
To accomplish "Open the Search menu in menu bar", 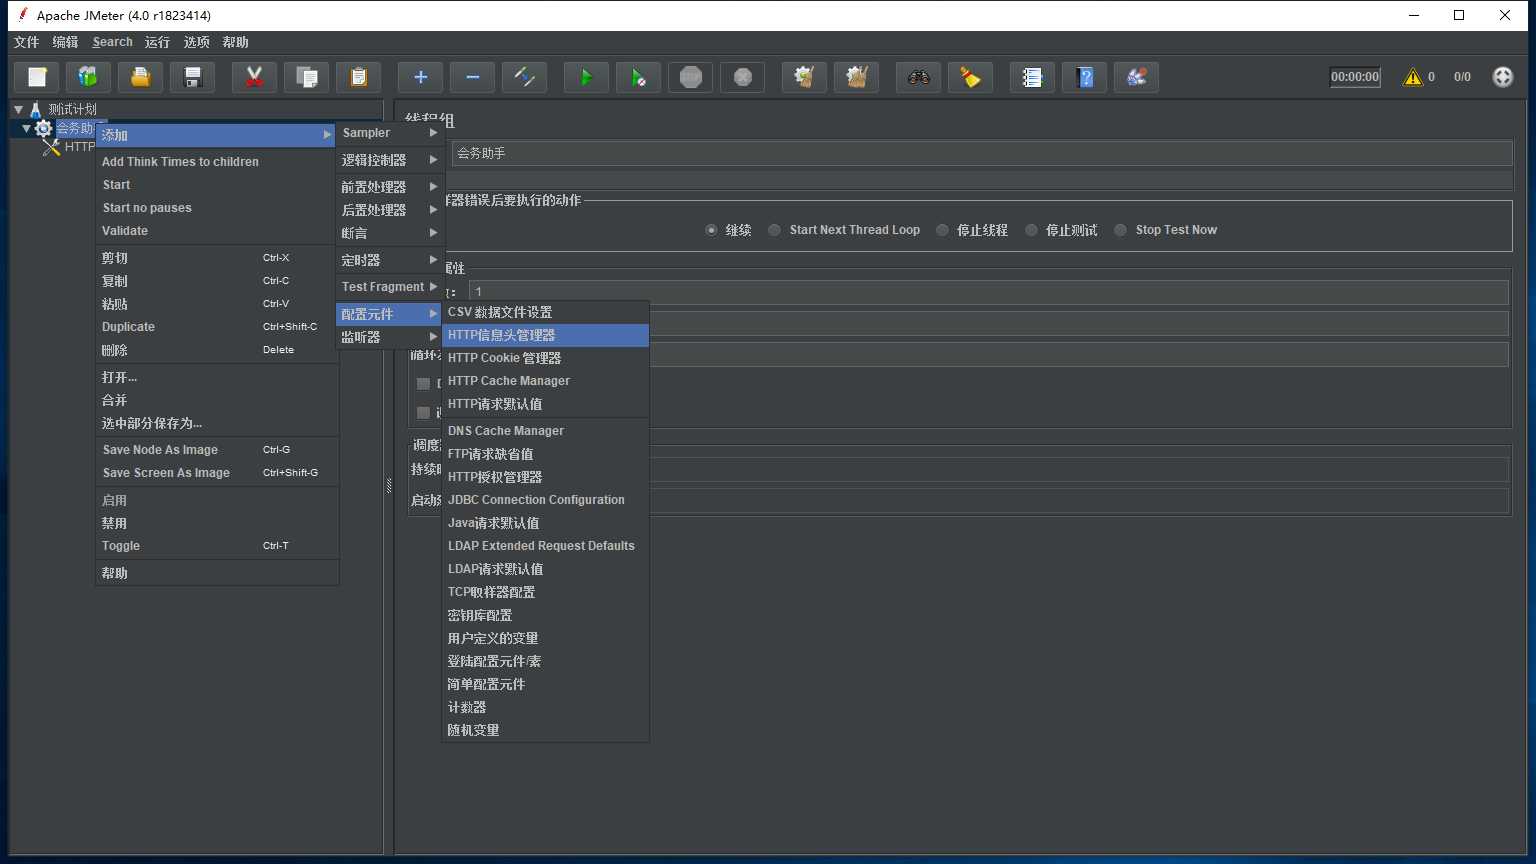I will point(112,42).
